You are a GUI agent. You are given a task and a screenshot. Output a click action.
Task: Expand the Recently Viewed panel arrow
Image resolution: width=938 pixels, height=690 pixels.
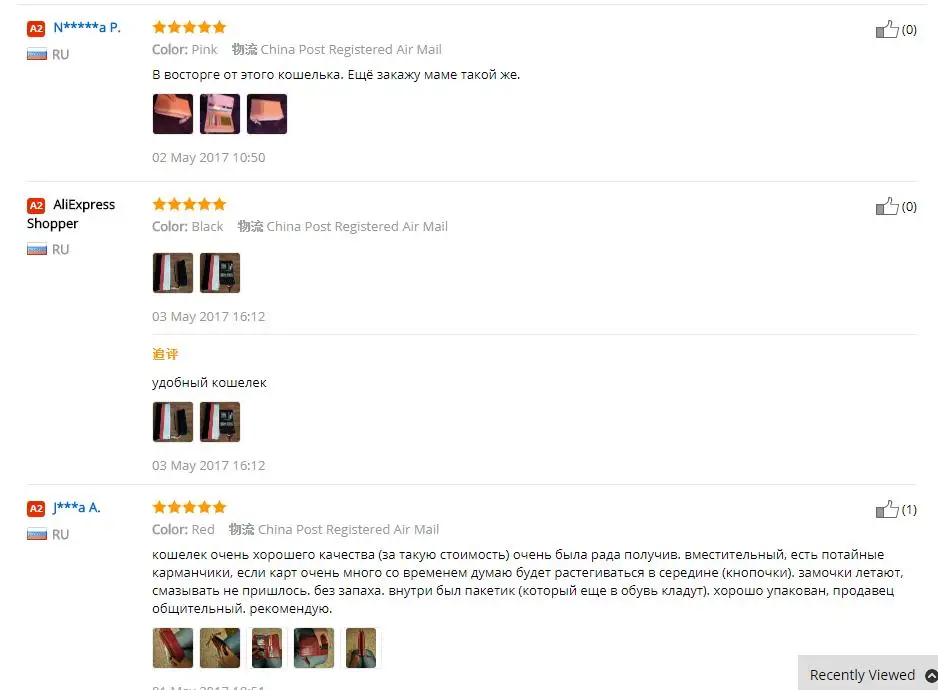point(931,676)
